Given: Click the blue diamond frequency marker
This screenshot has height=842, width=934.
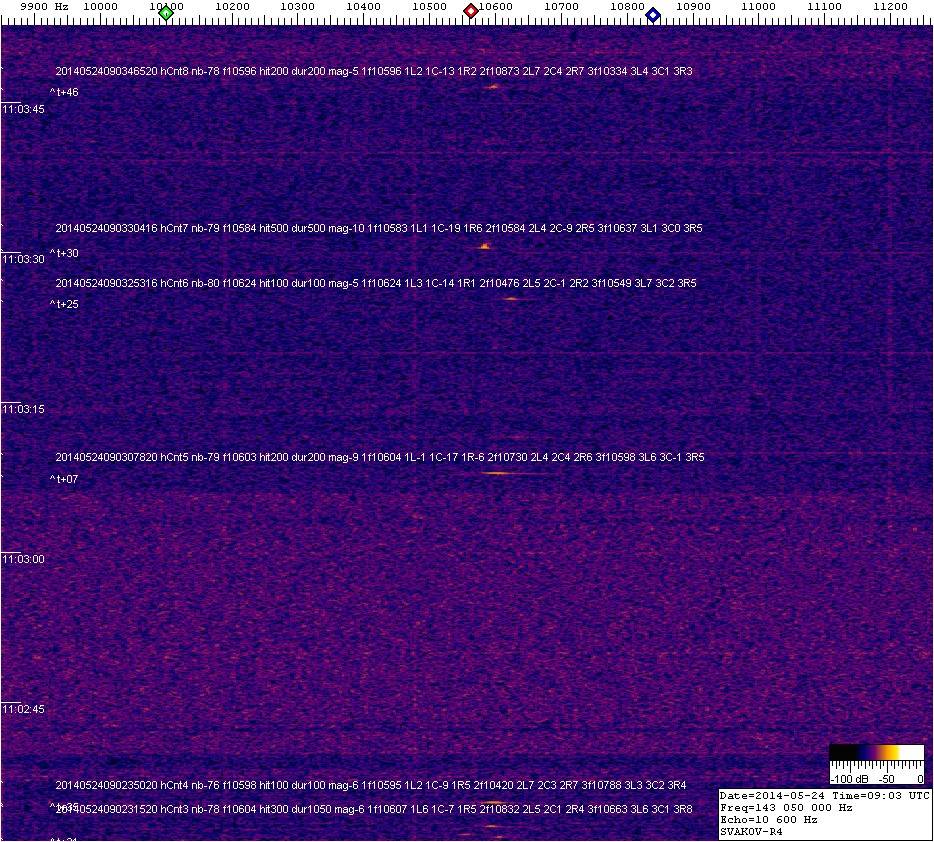Looking at the screenshot, I should click(x=653, y=14).
